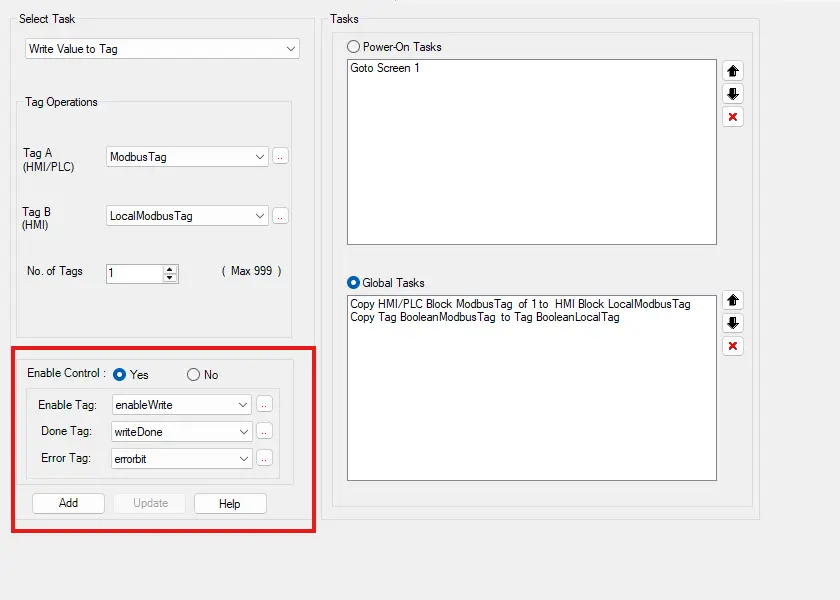The width and height of the screenshot is (840, 600).
Task: Select the Goto Screen 1 task entry
Action: click(385, 69)
